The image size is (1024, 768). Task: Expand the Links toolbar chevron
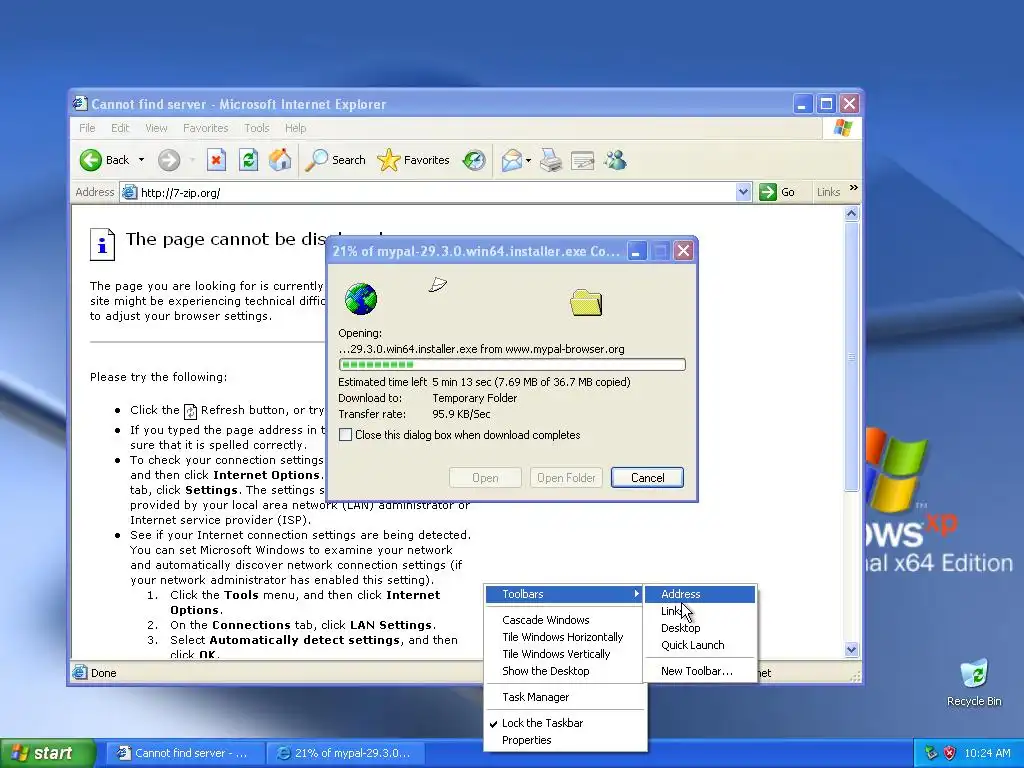854,188
